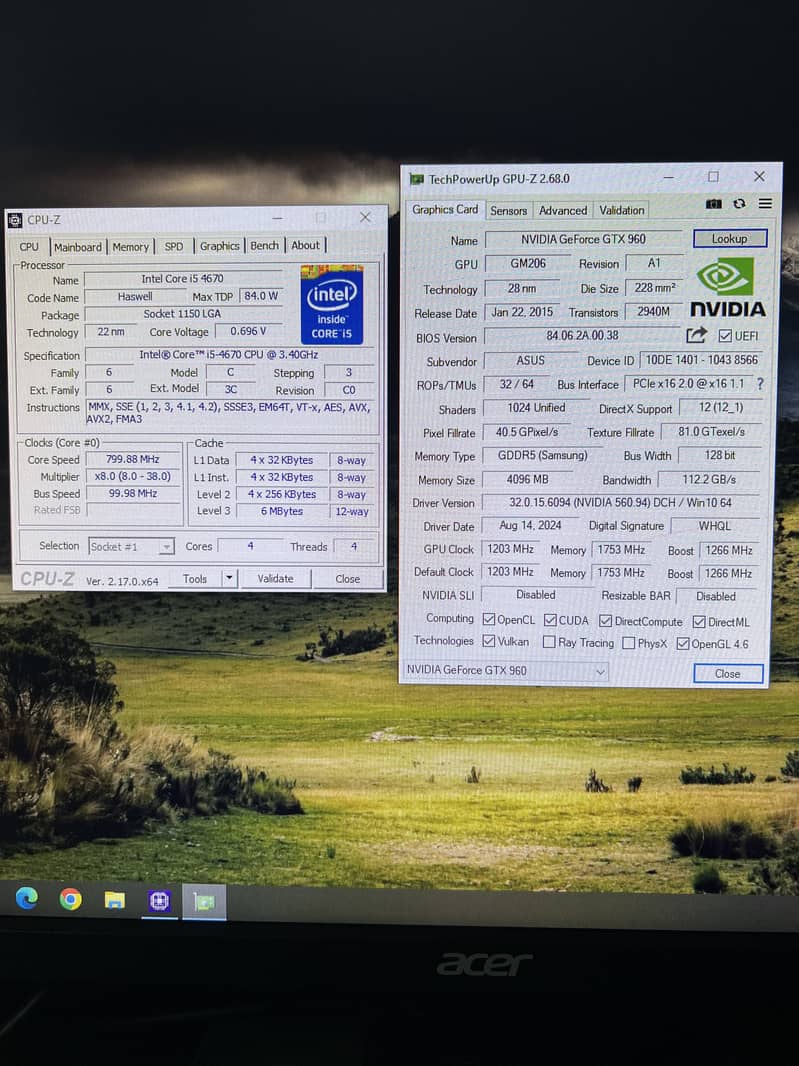Image resolution: width=799 pixels, height=1066 pixels.
Task: Open the About tab in CPU-Z
Action: pyautogui.click(x=305, y=245)
